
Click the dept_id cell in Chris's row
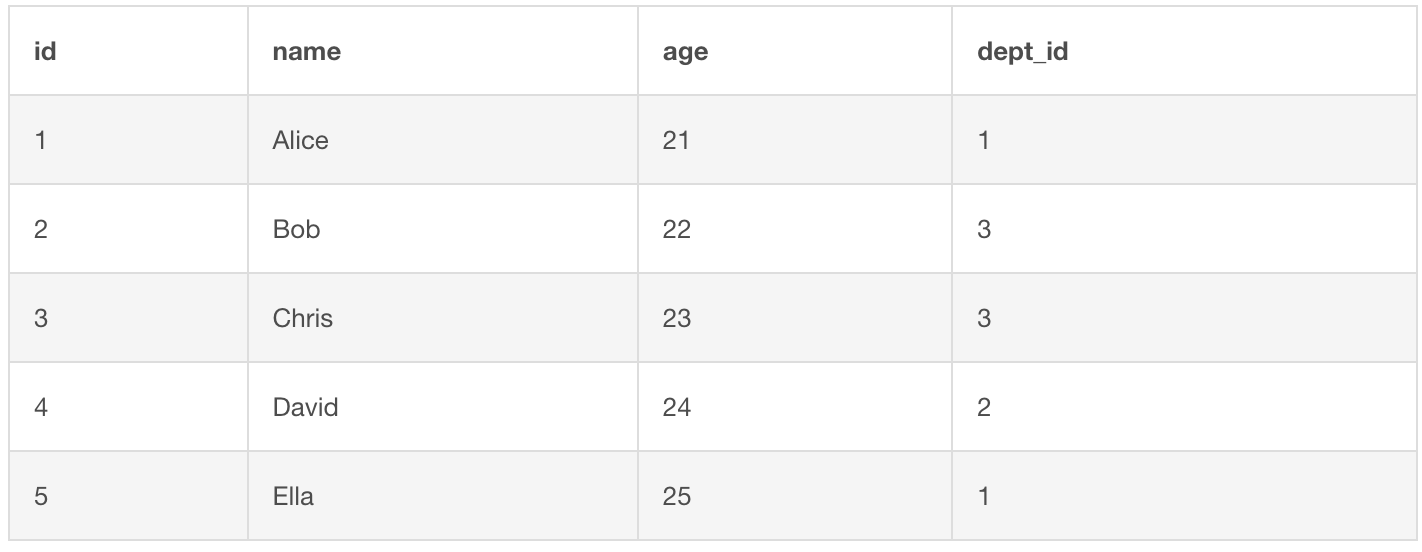(984, 319)
